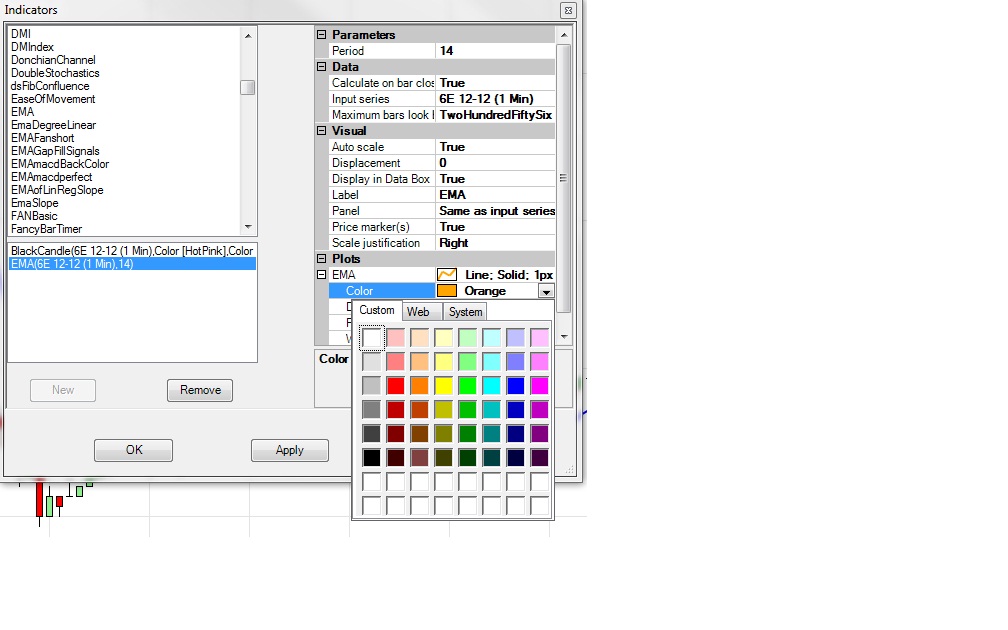This screenshot has width=1008, height=630.
Task: Pick the brown color swatch
Action: point(420,434)
